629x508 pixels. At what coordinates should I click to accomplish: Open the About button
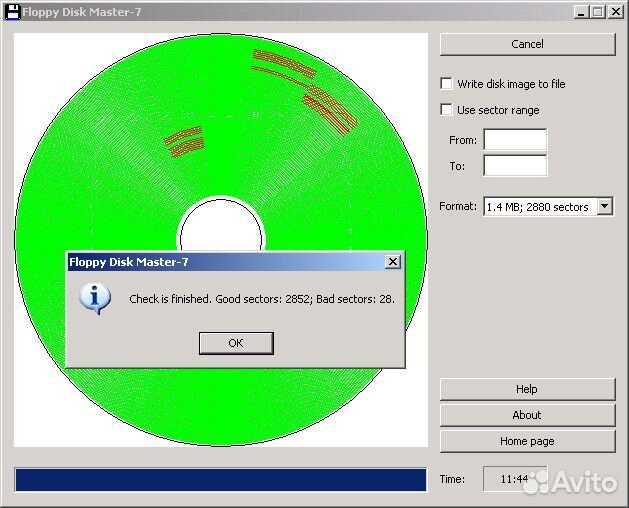tap(527, 415)
